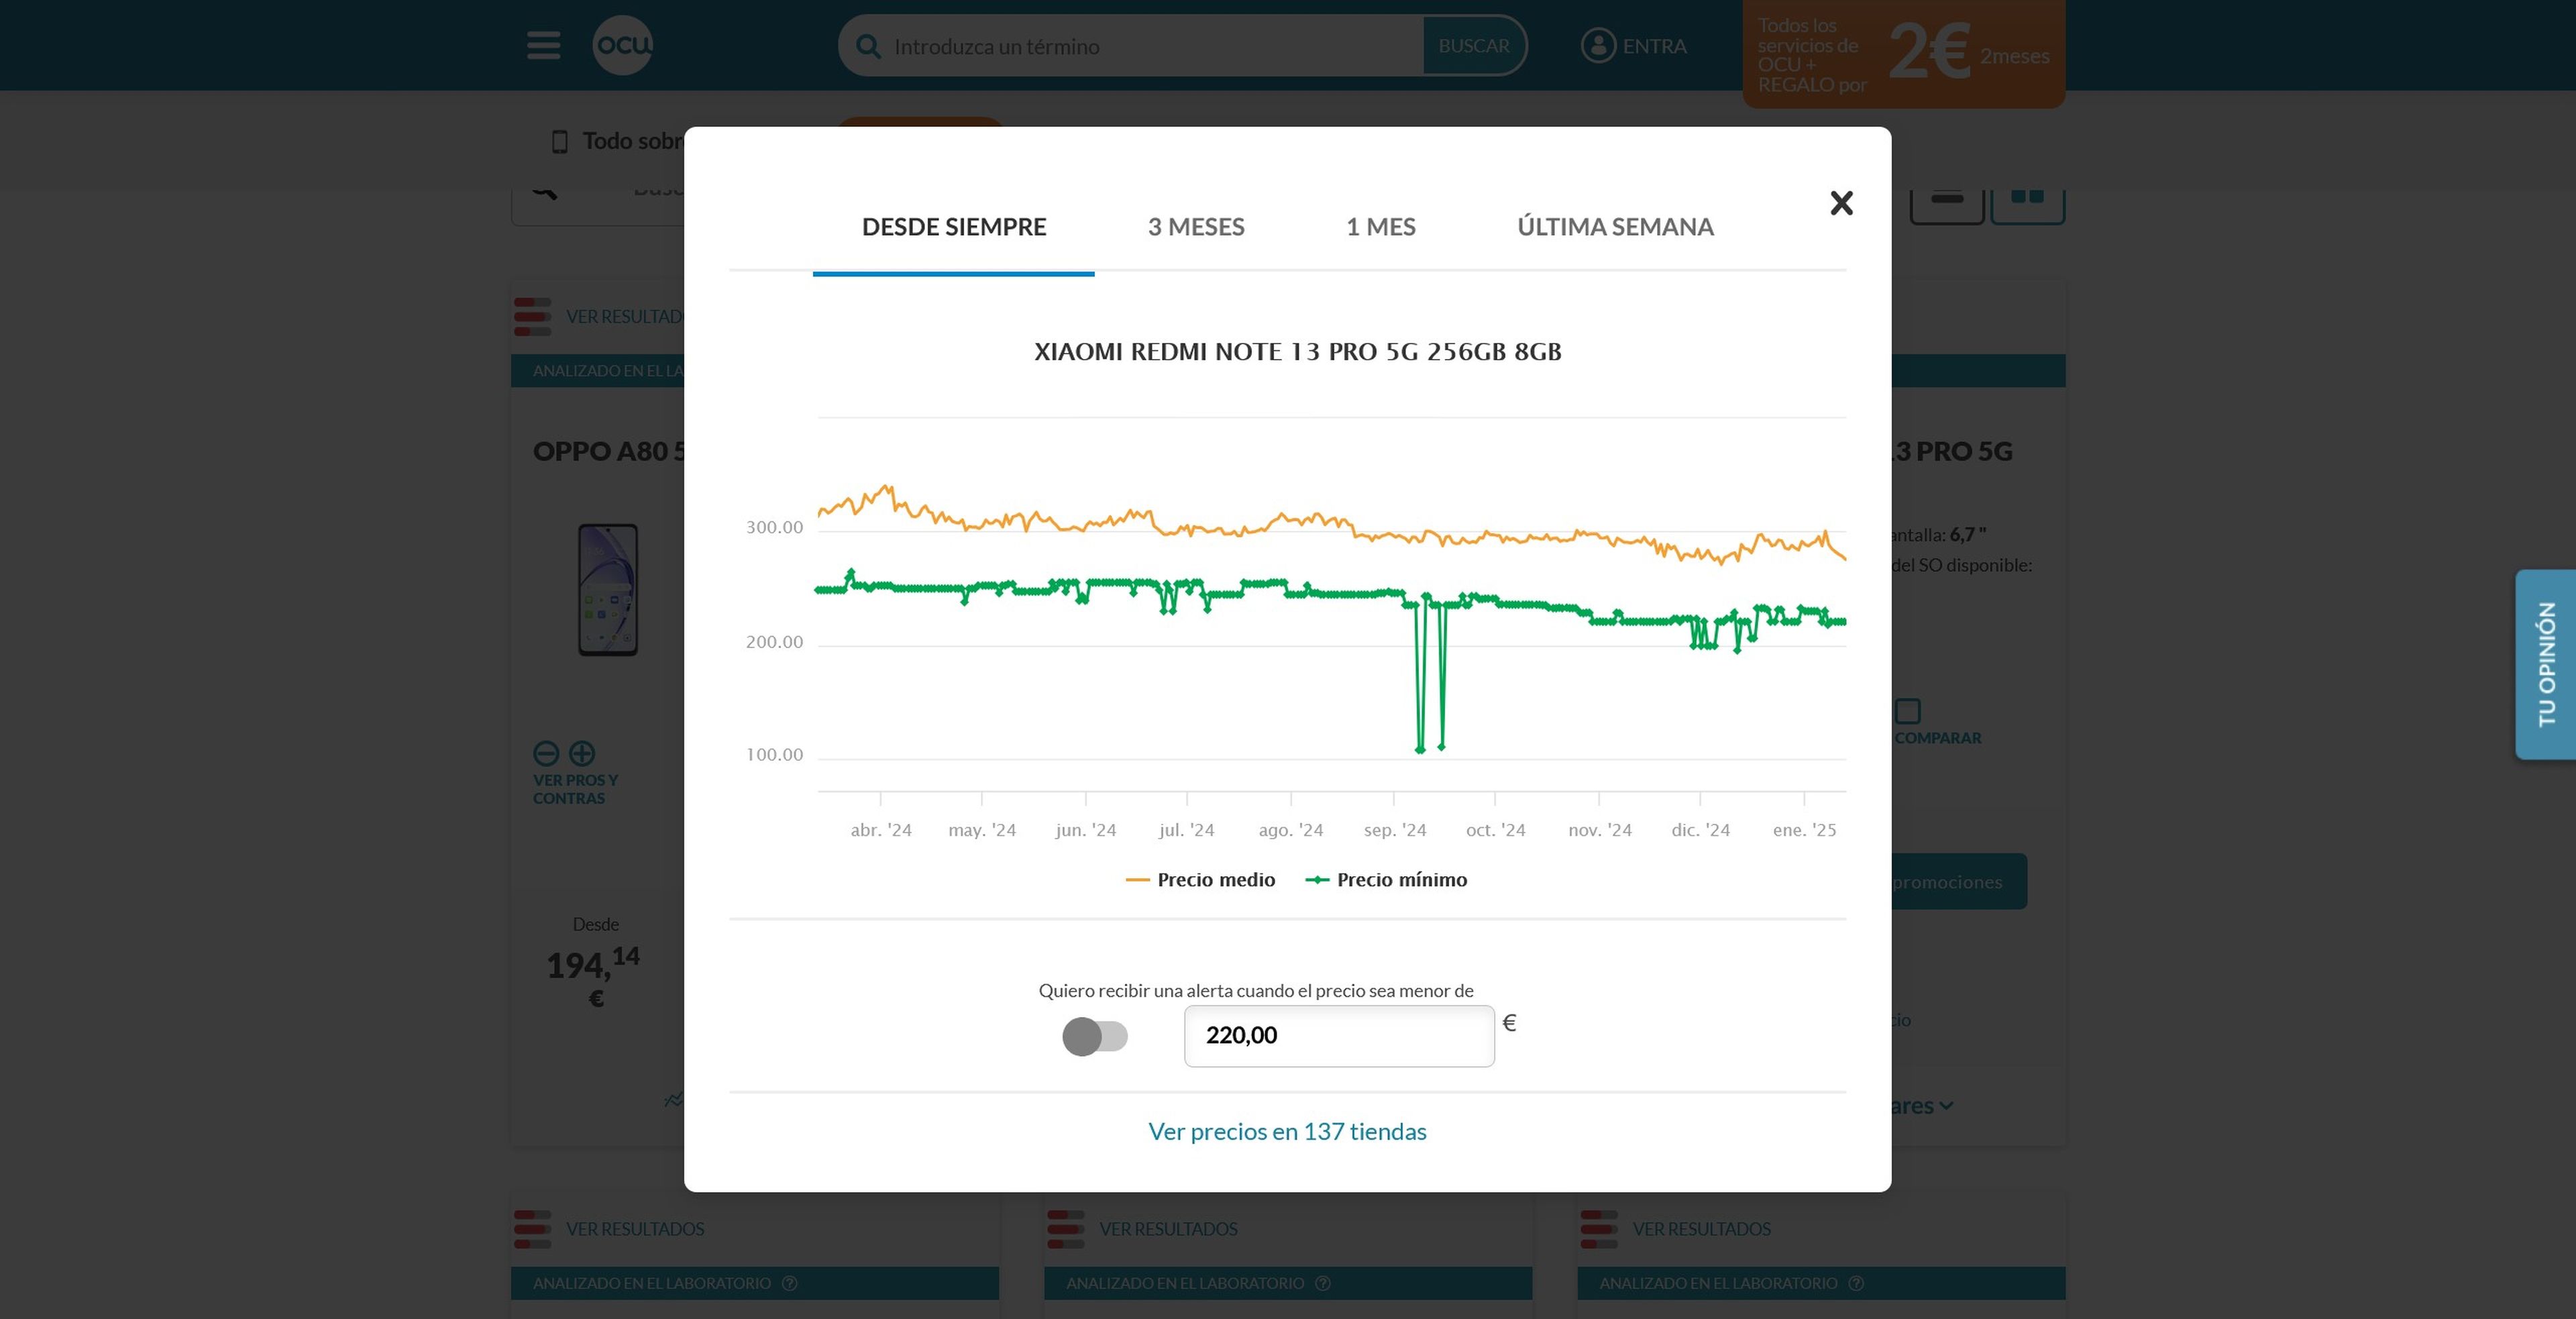Select the grid view icon

point(2027,203)
